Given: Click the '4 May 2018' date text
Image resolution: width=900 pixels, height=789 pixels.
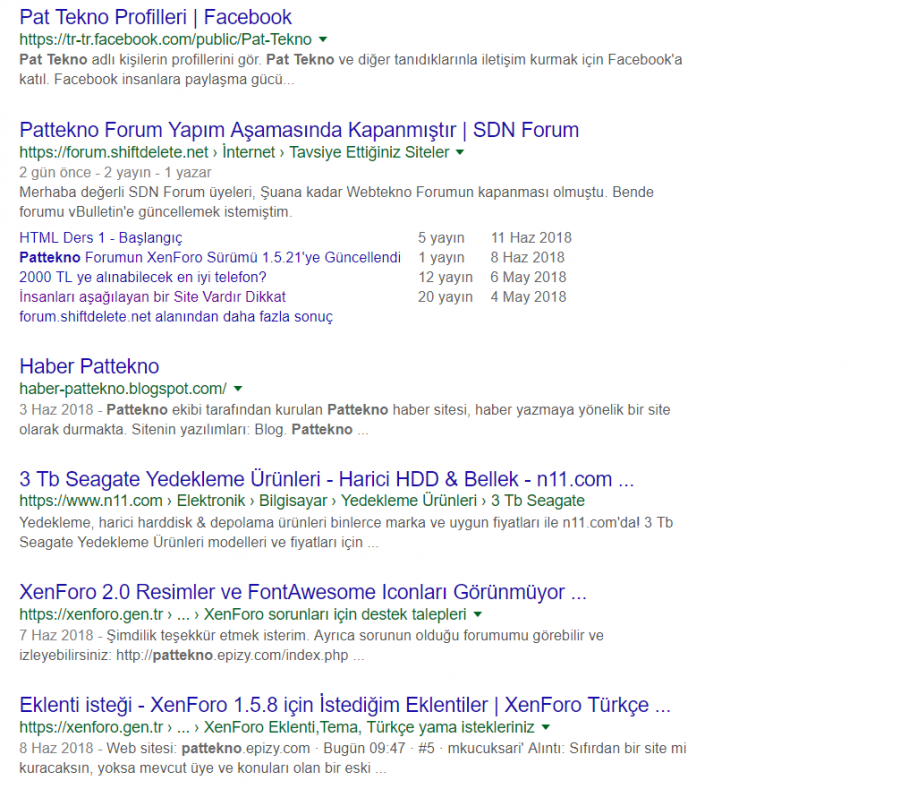Looking at the screenshot, I should click(x=529, y=297).
